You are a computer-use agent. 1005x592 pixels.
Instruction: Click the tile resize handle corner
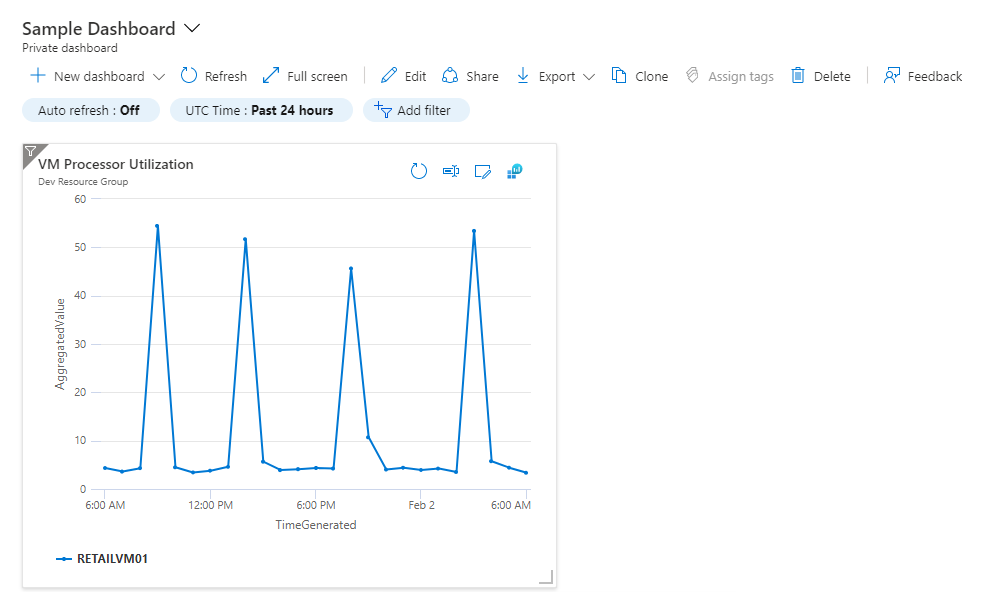point(546,577)
